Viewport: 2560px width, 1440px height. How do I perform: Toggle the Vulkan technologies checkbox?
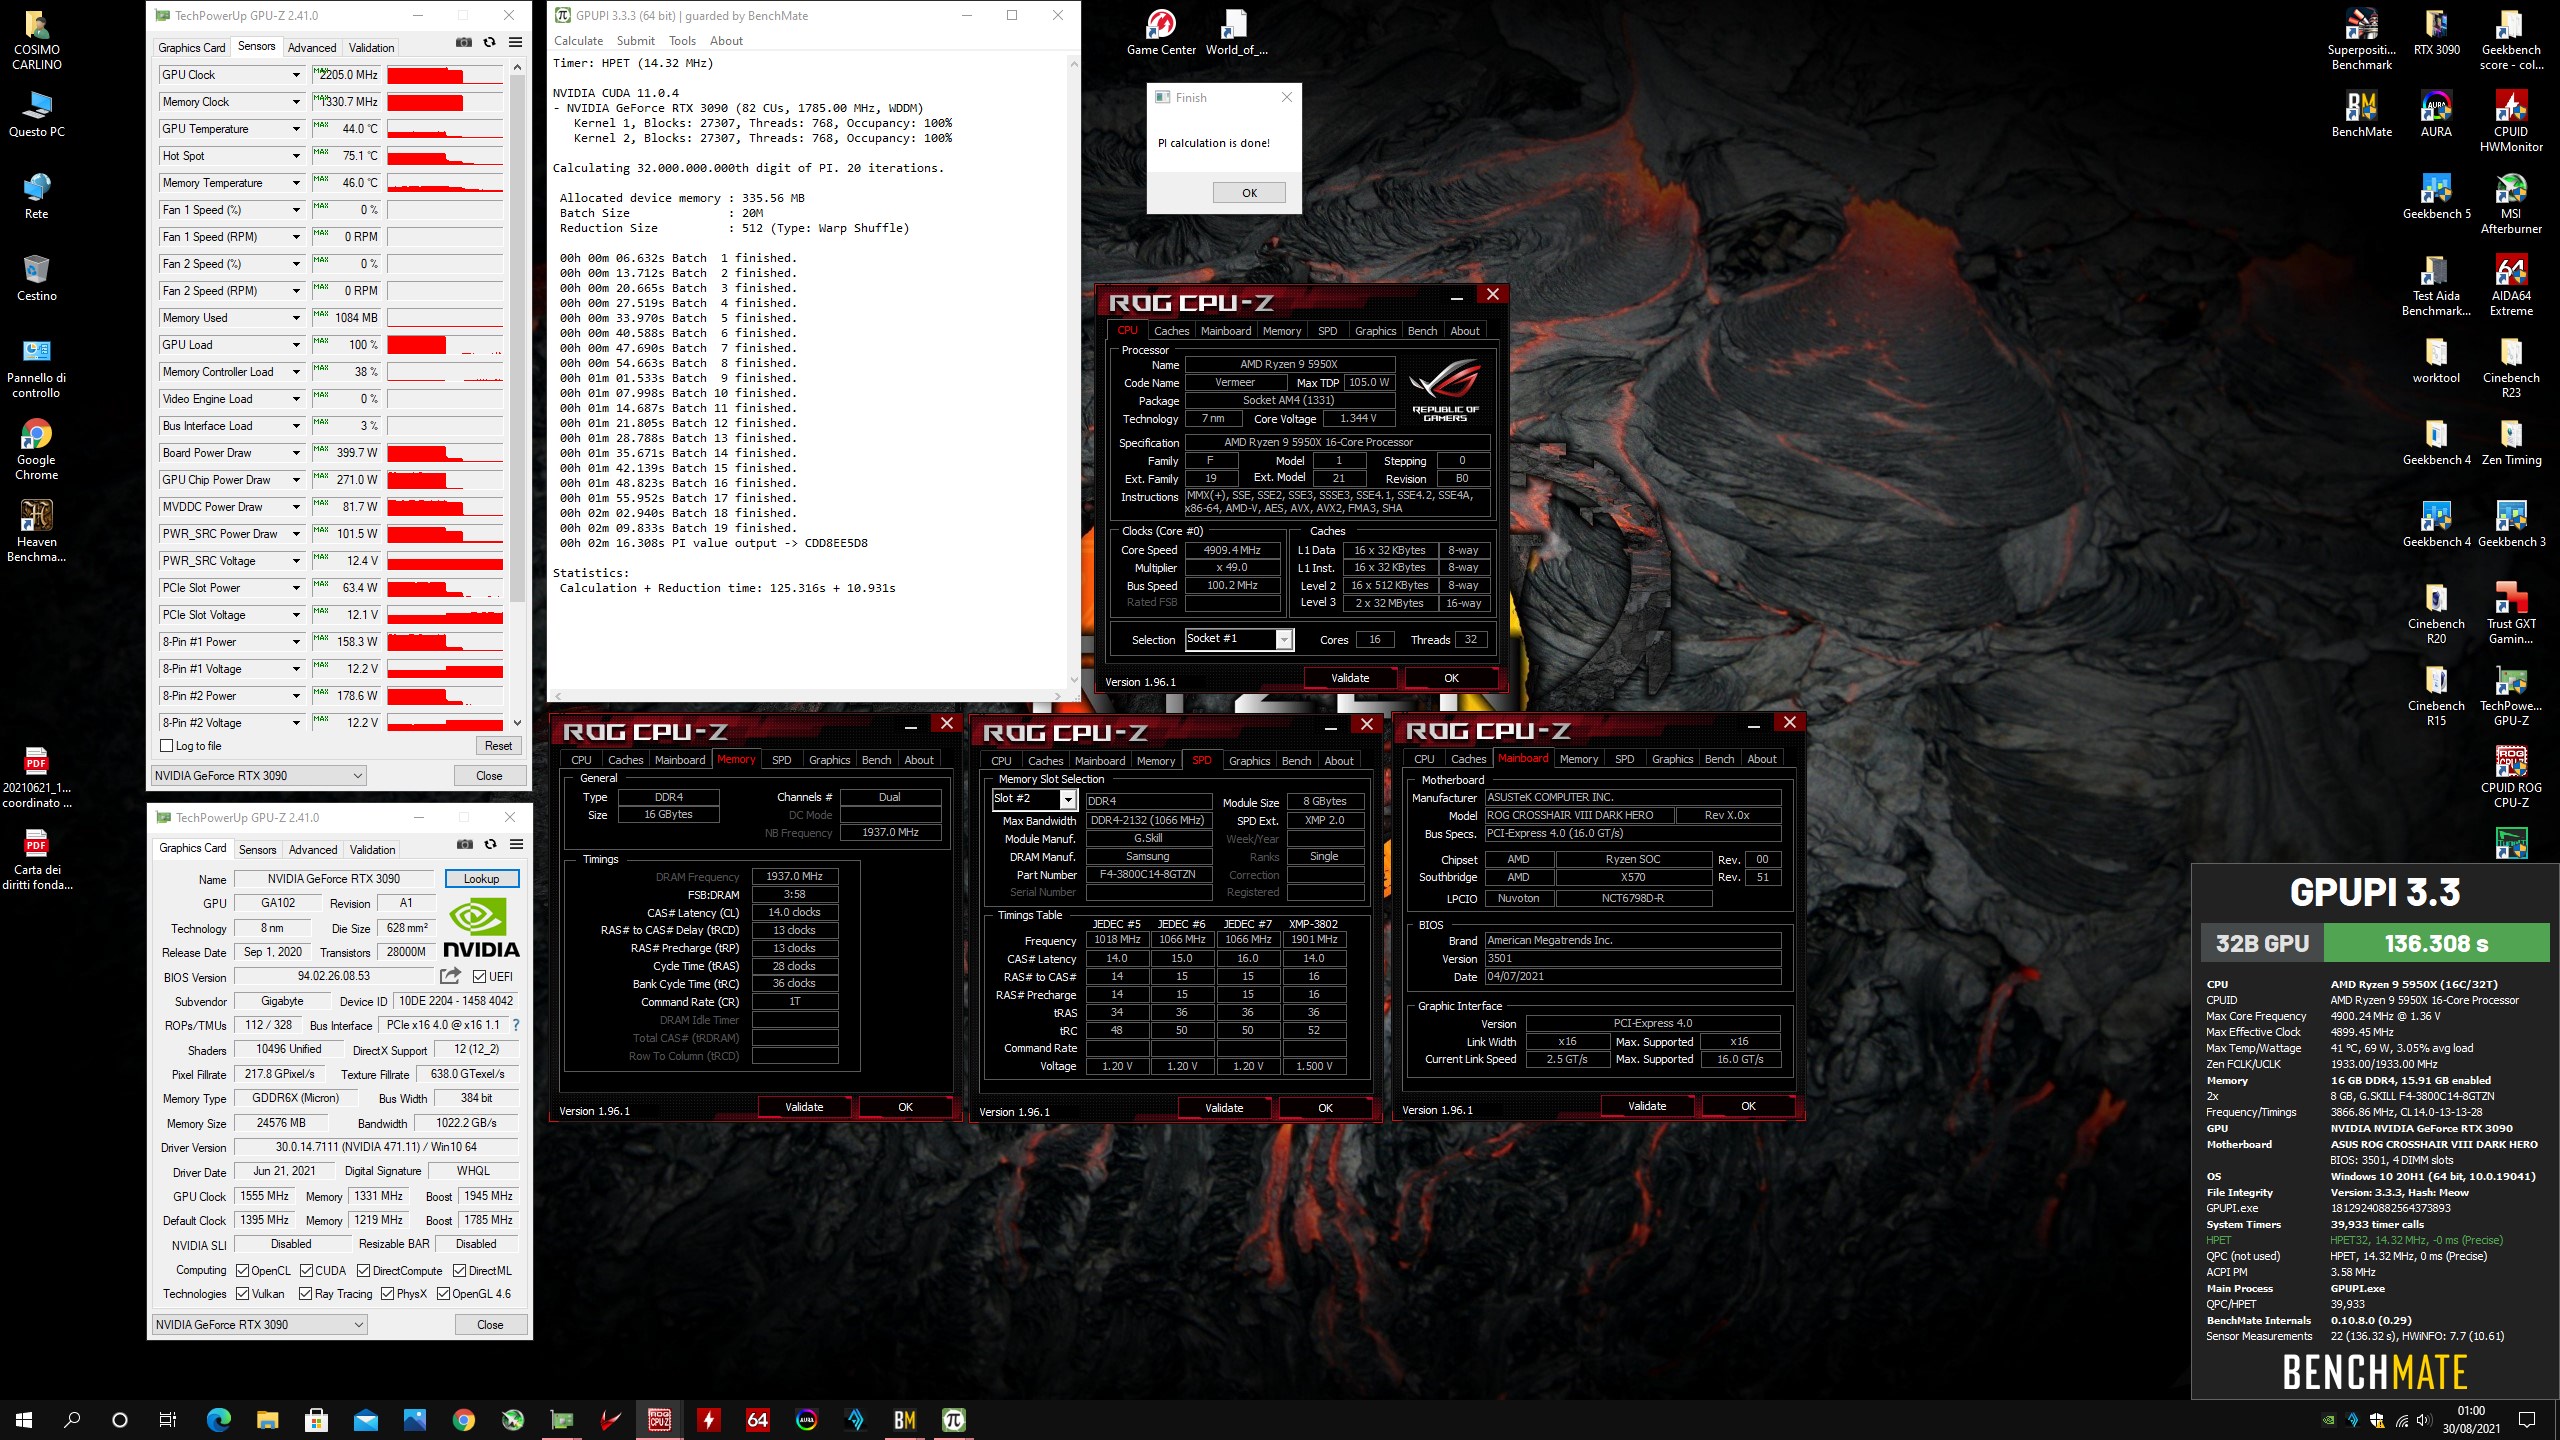click(x=242, y=1294)
